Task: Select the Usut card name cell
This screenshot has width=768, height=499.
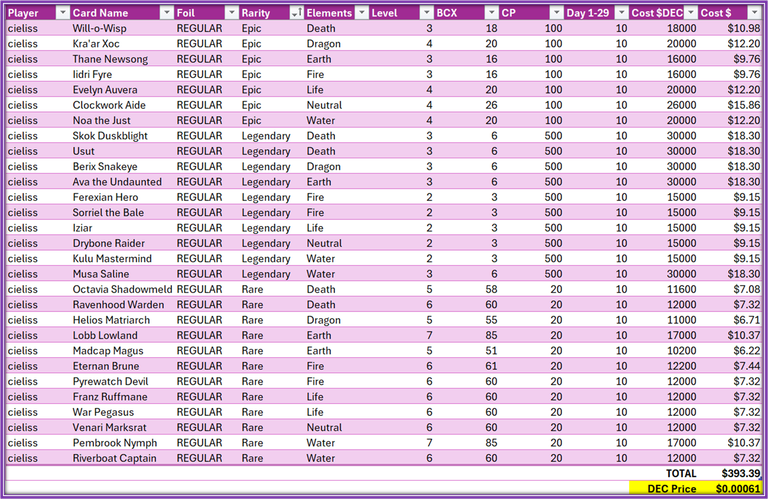Action: pos(122,151)
